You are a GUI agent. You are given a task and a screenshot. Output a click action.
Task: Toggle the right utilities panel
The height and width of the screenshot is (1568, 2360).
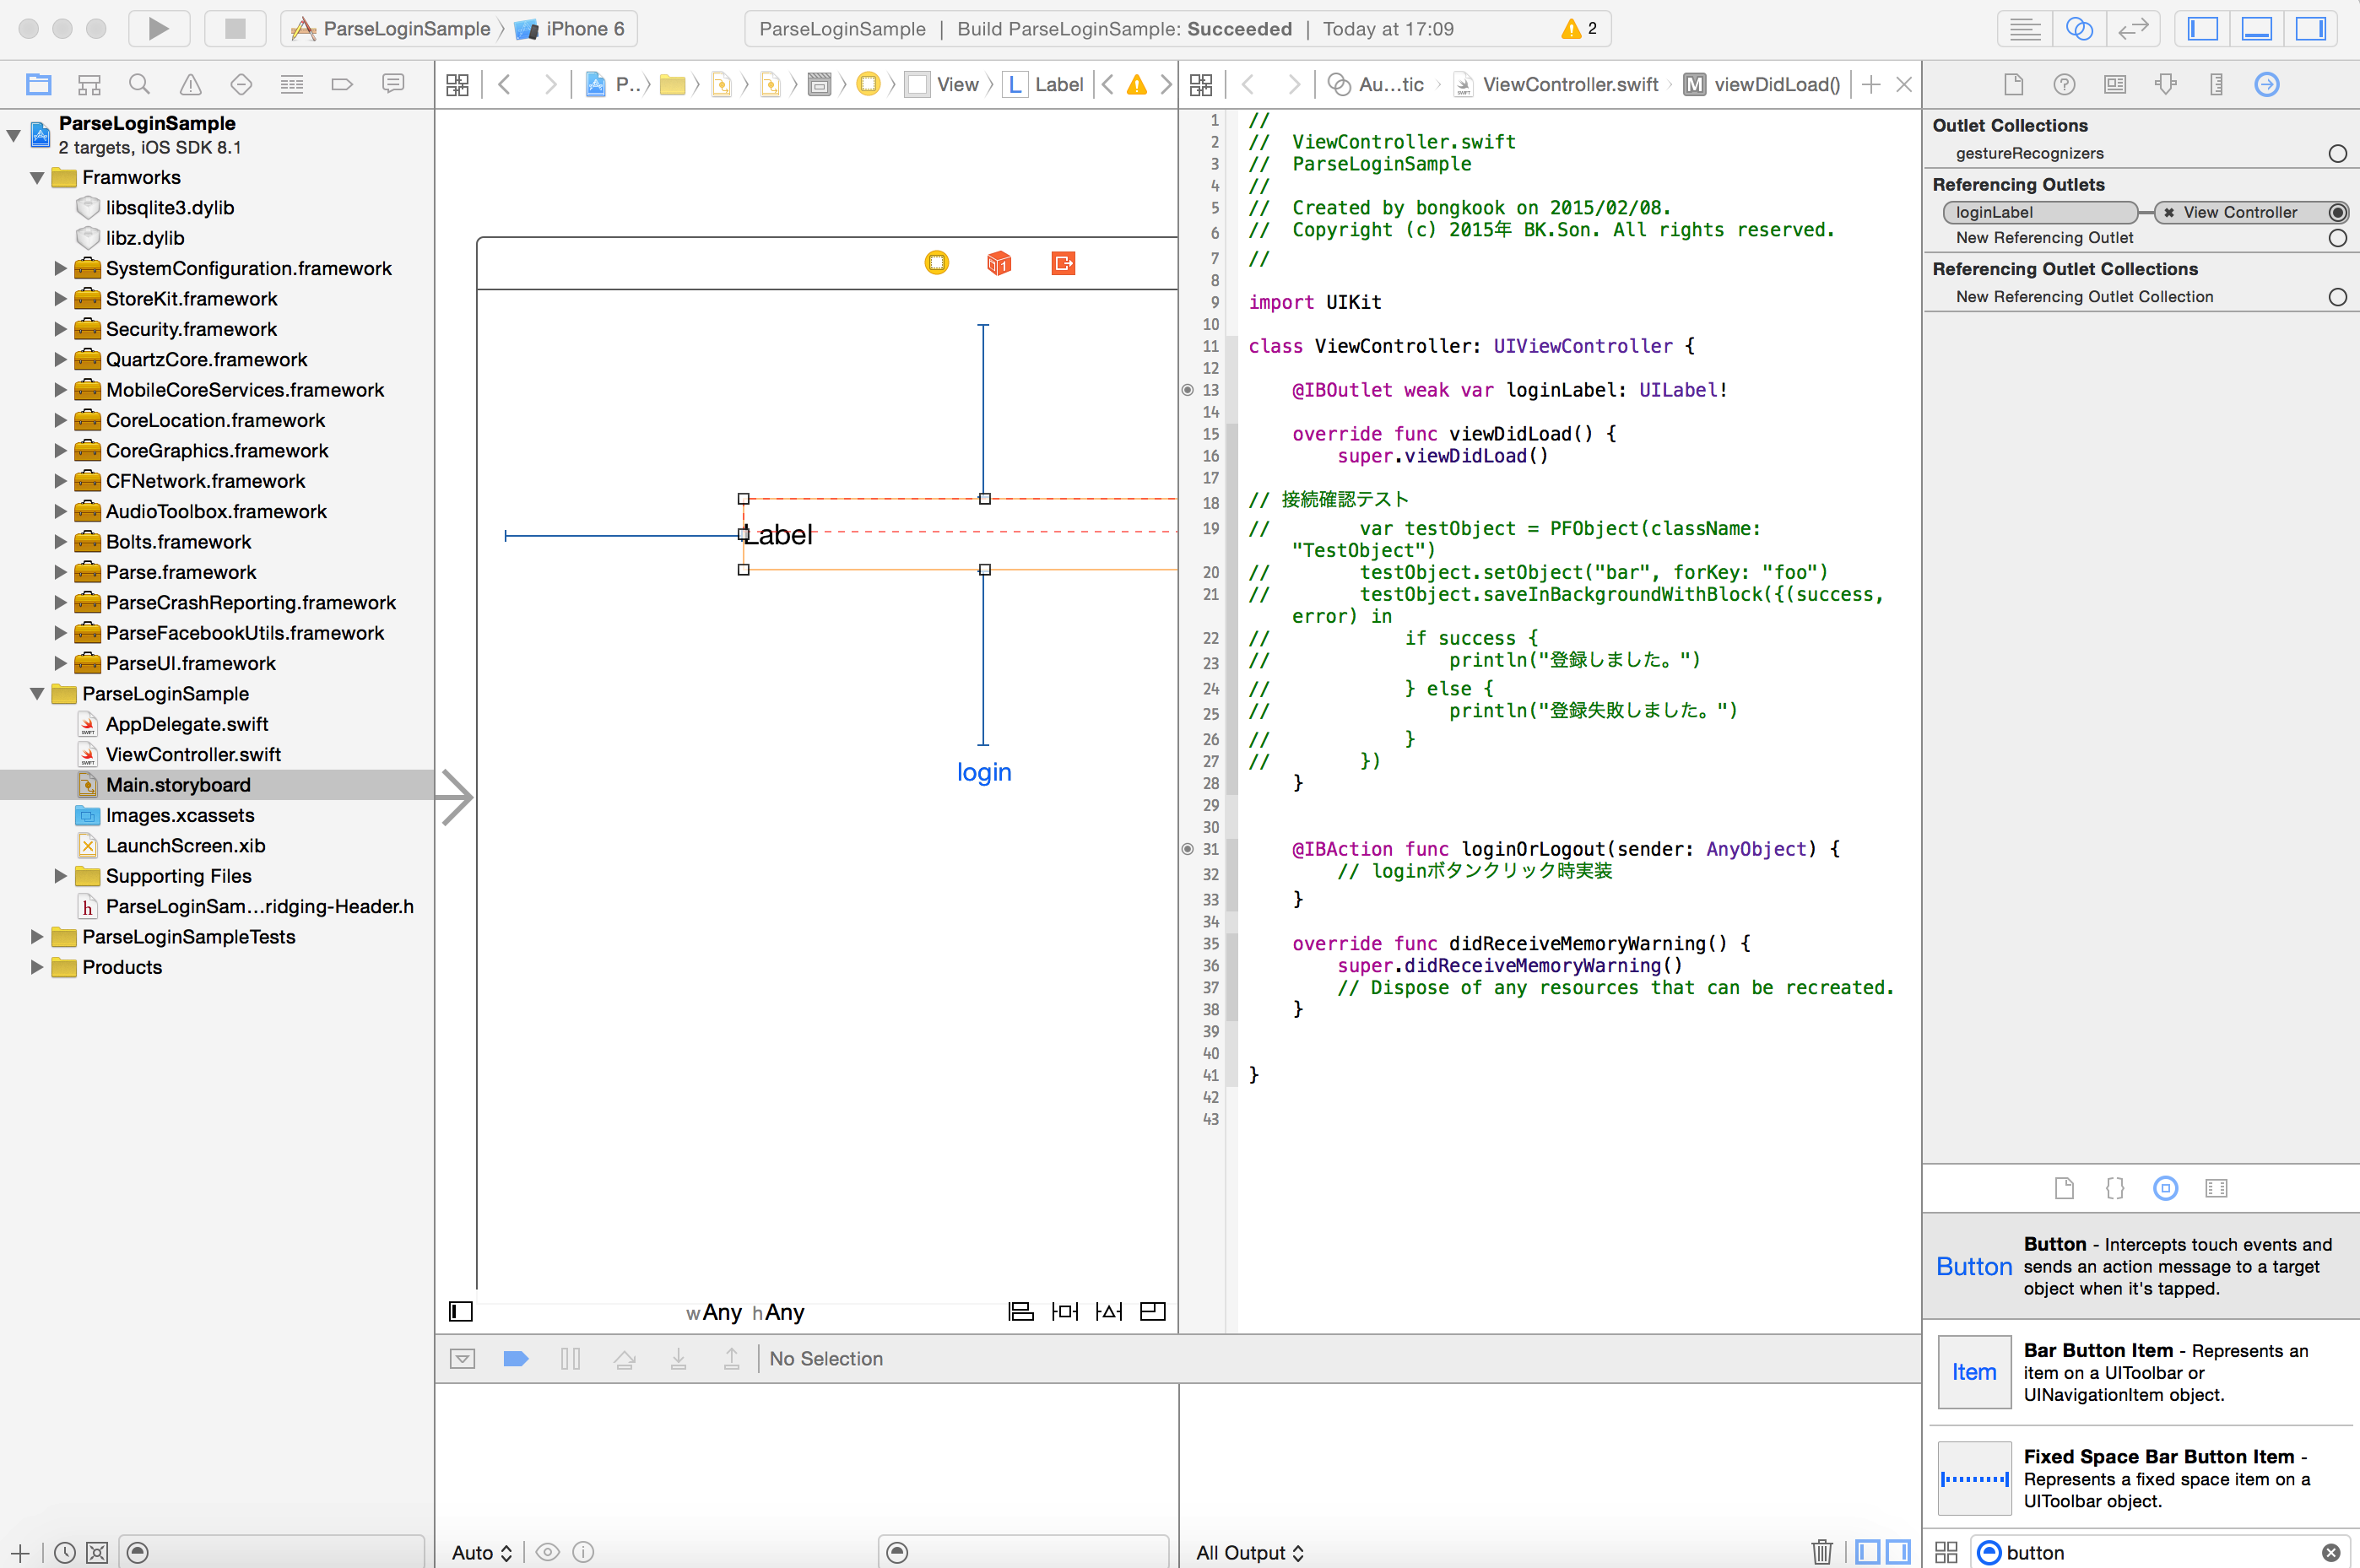point(2310,28)
